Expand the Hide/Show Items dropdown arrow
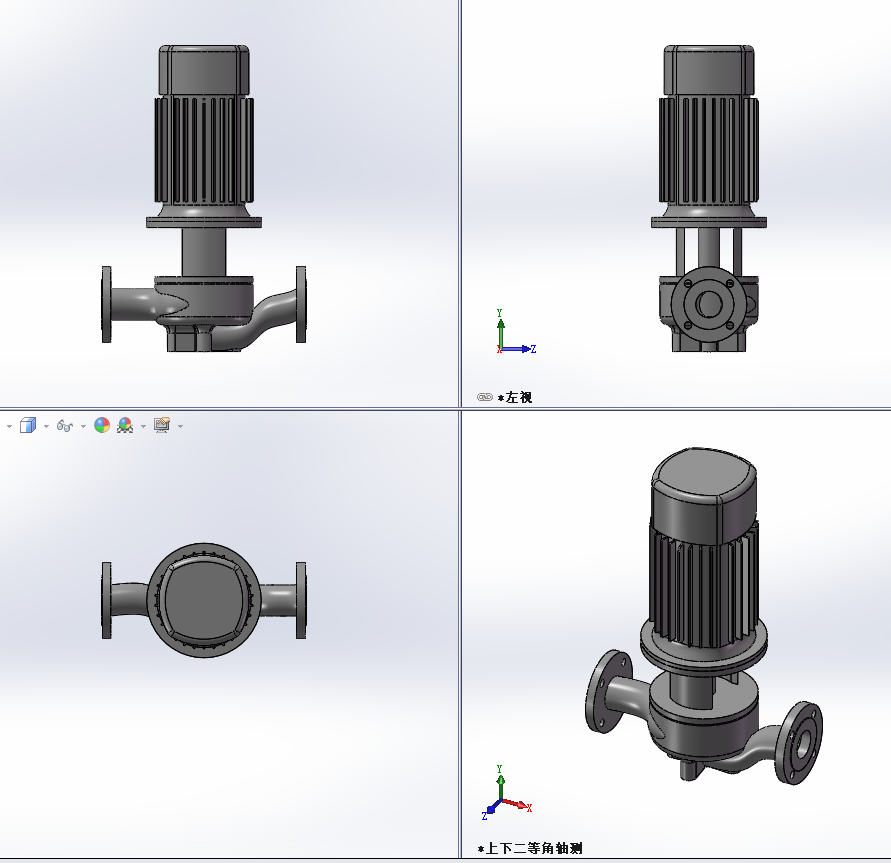 (x=84, y=426)
